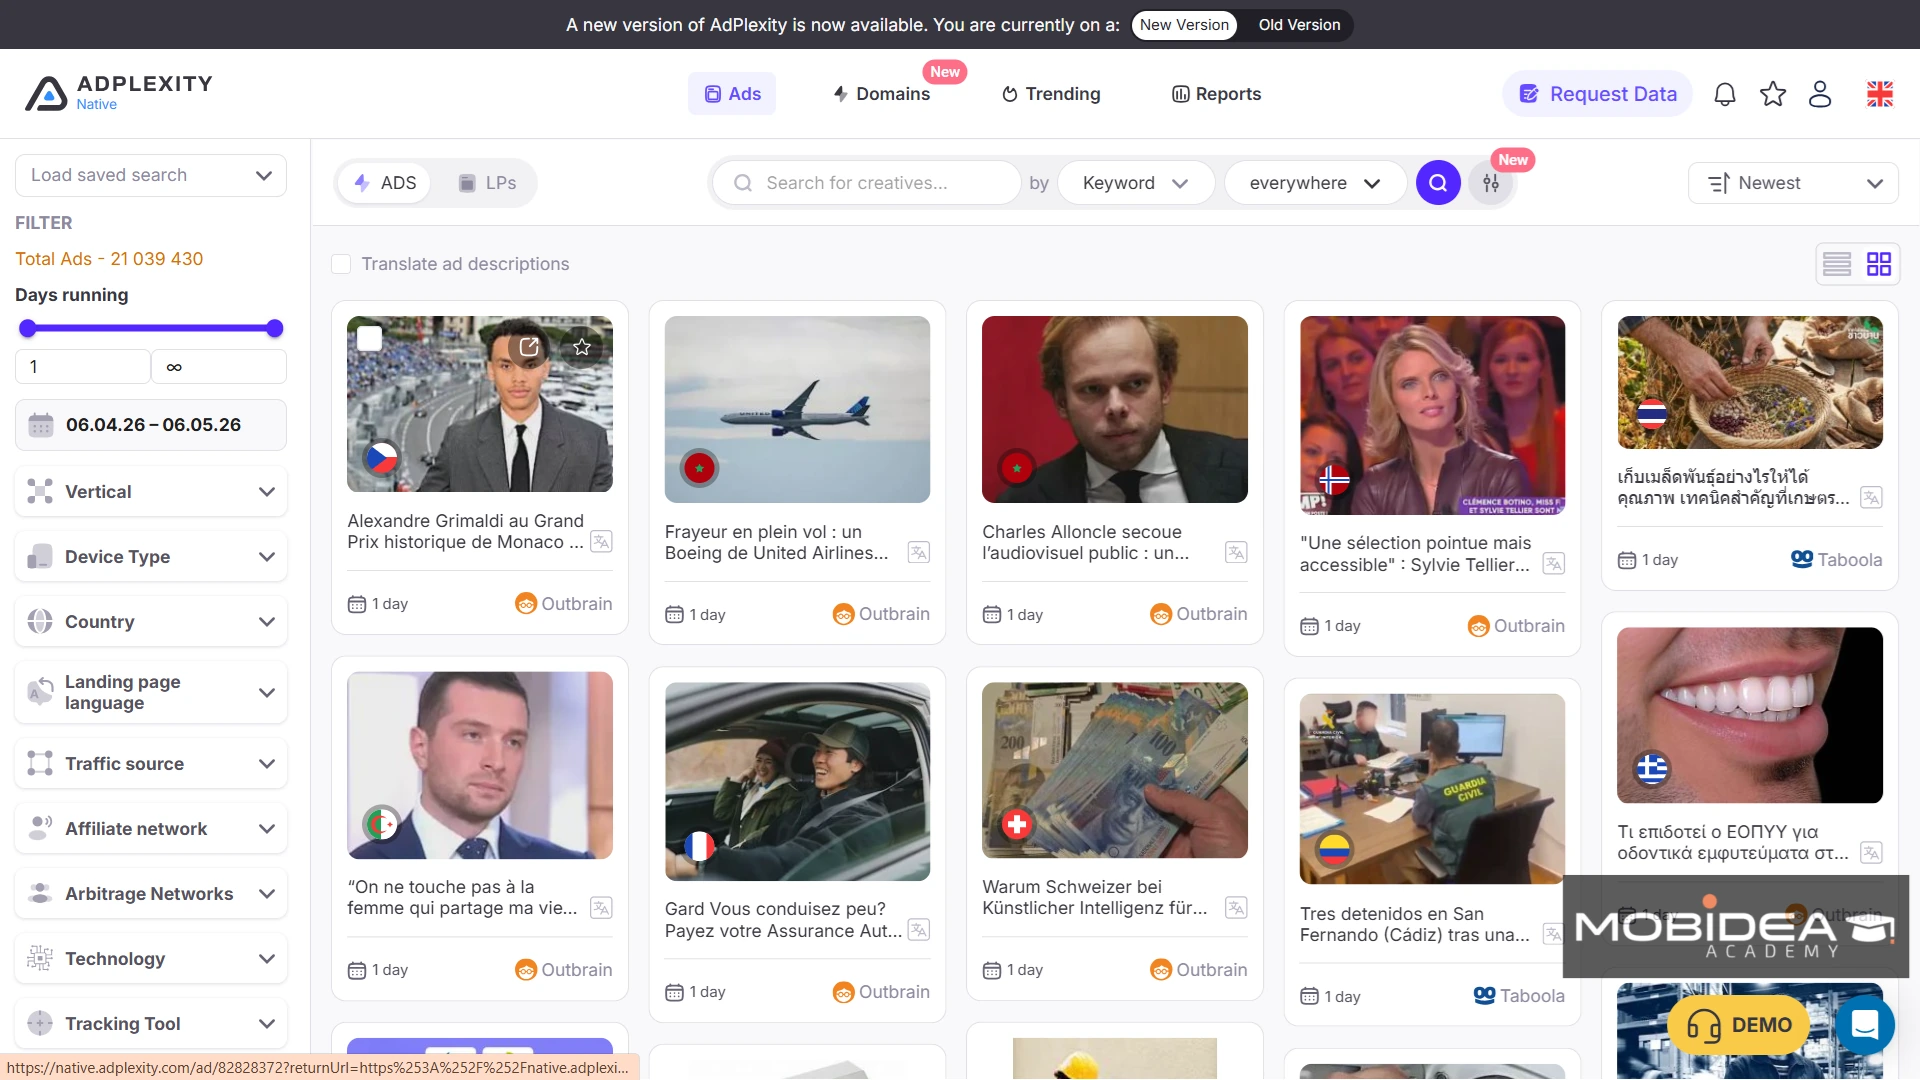
Task: Open the Frayeur en plein vol ad title
Action: (776, 542)
